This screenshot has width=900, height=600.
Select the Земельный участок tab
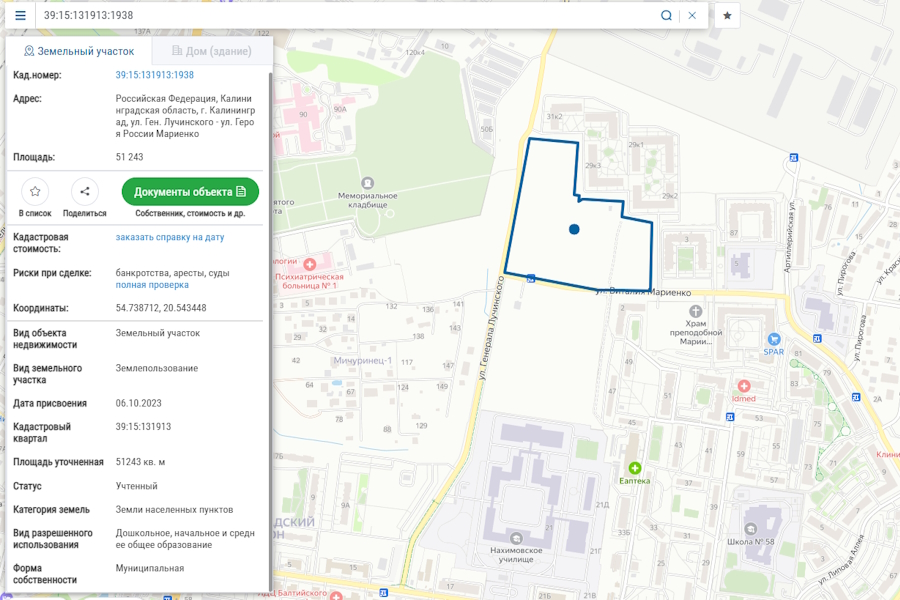[78, 50]
